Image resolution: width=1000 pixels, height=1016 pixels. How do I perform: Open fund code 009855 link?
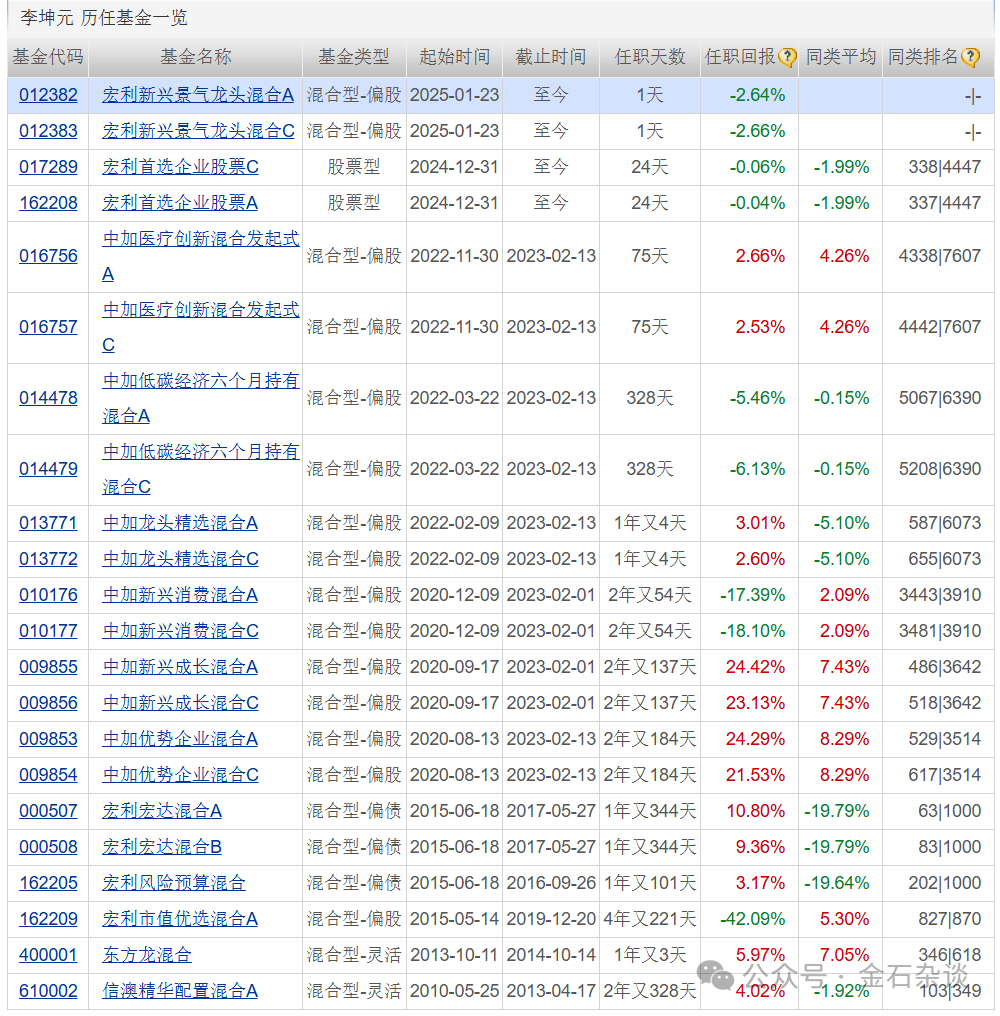49,667
